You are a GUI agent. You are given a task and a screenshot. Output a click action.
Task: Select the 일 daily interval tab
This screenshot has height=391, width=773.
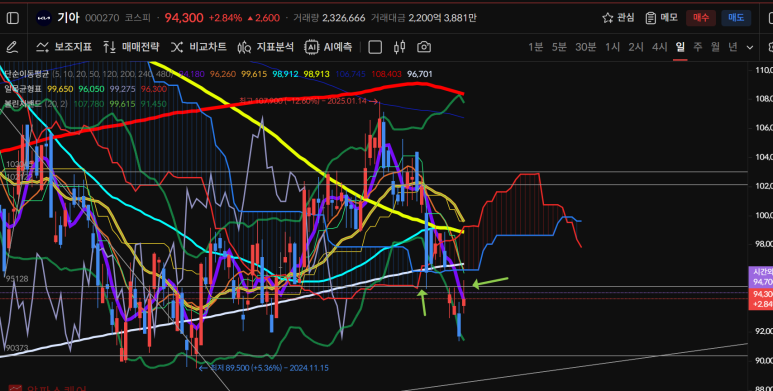tap(680, 47)
